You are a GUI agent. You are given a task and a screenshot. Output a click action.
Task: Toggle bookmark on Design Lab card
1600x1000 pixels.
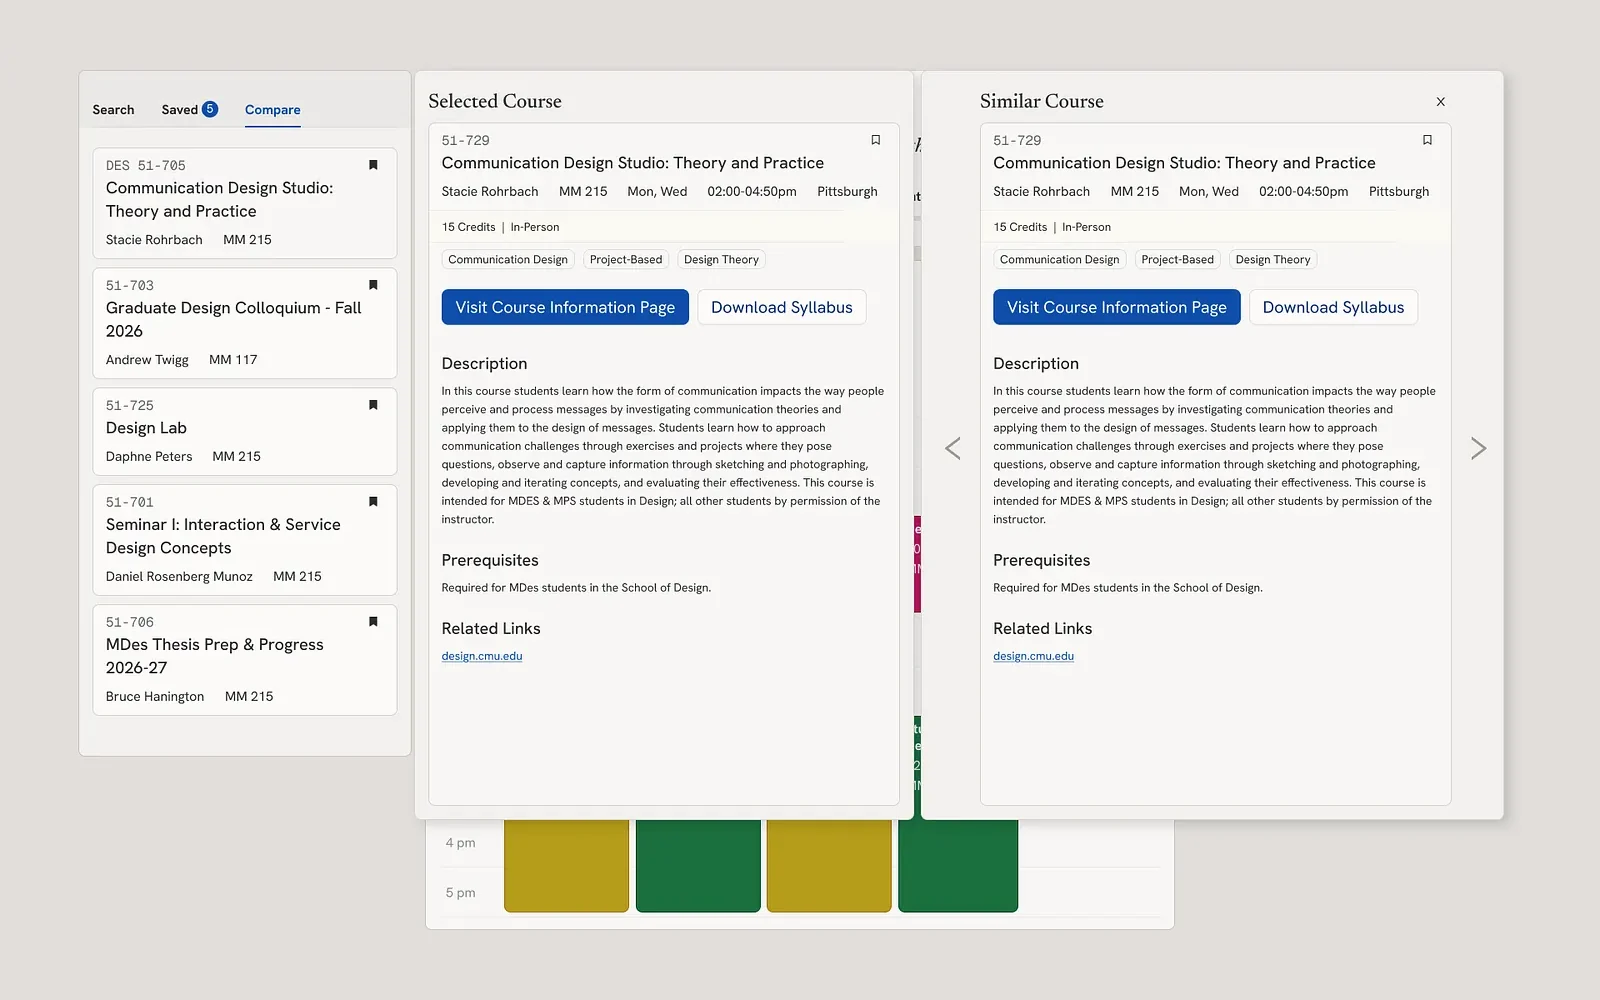(x=373, y=405)
